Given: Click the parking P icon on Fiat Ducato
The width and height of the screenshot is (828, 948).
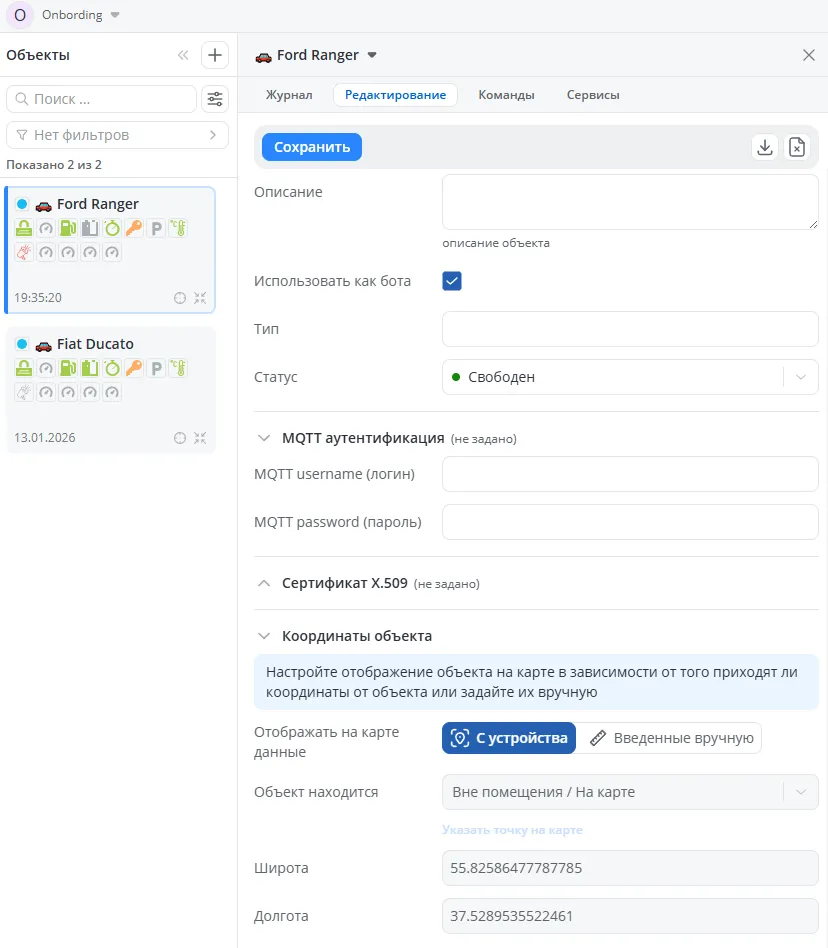Looking at the screenshot, I should (156, 368).
